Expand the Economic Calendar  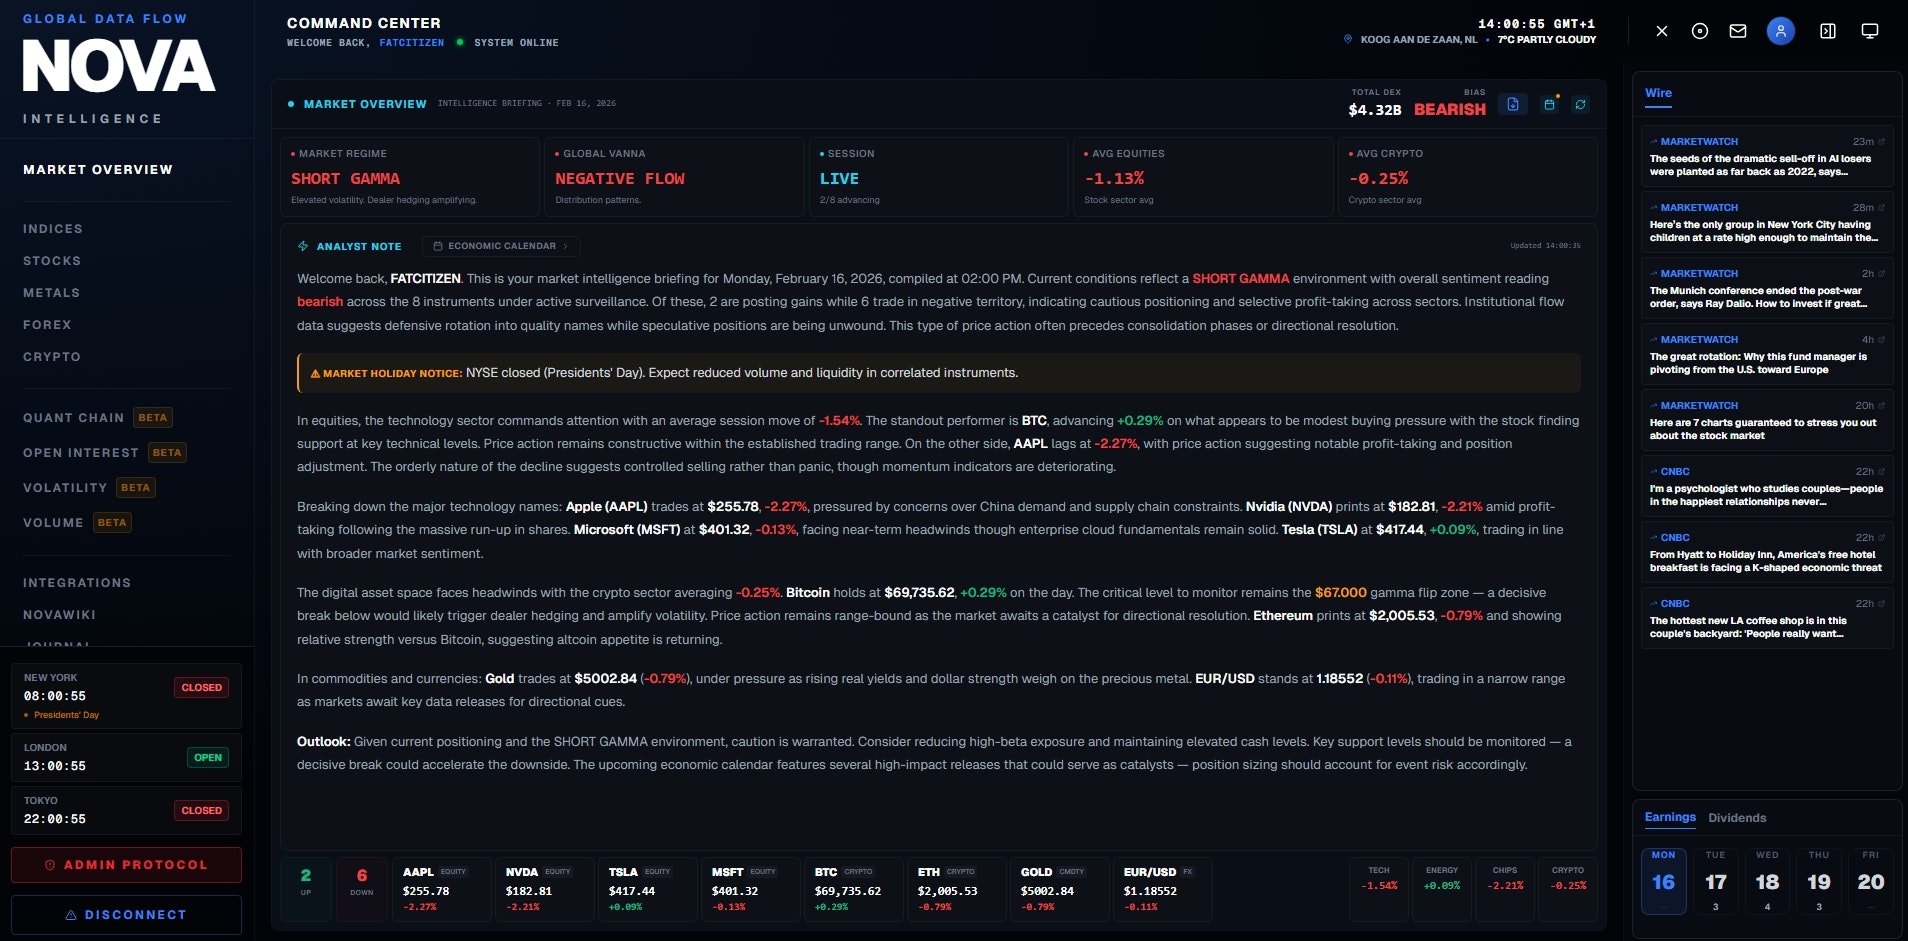click(x=500, y=246)
